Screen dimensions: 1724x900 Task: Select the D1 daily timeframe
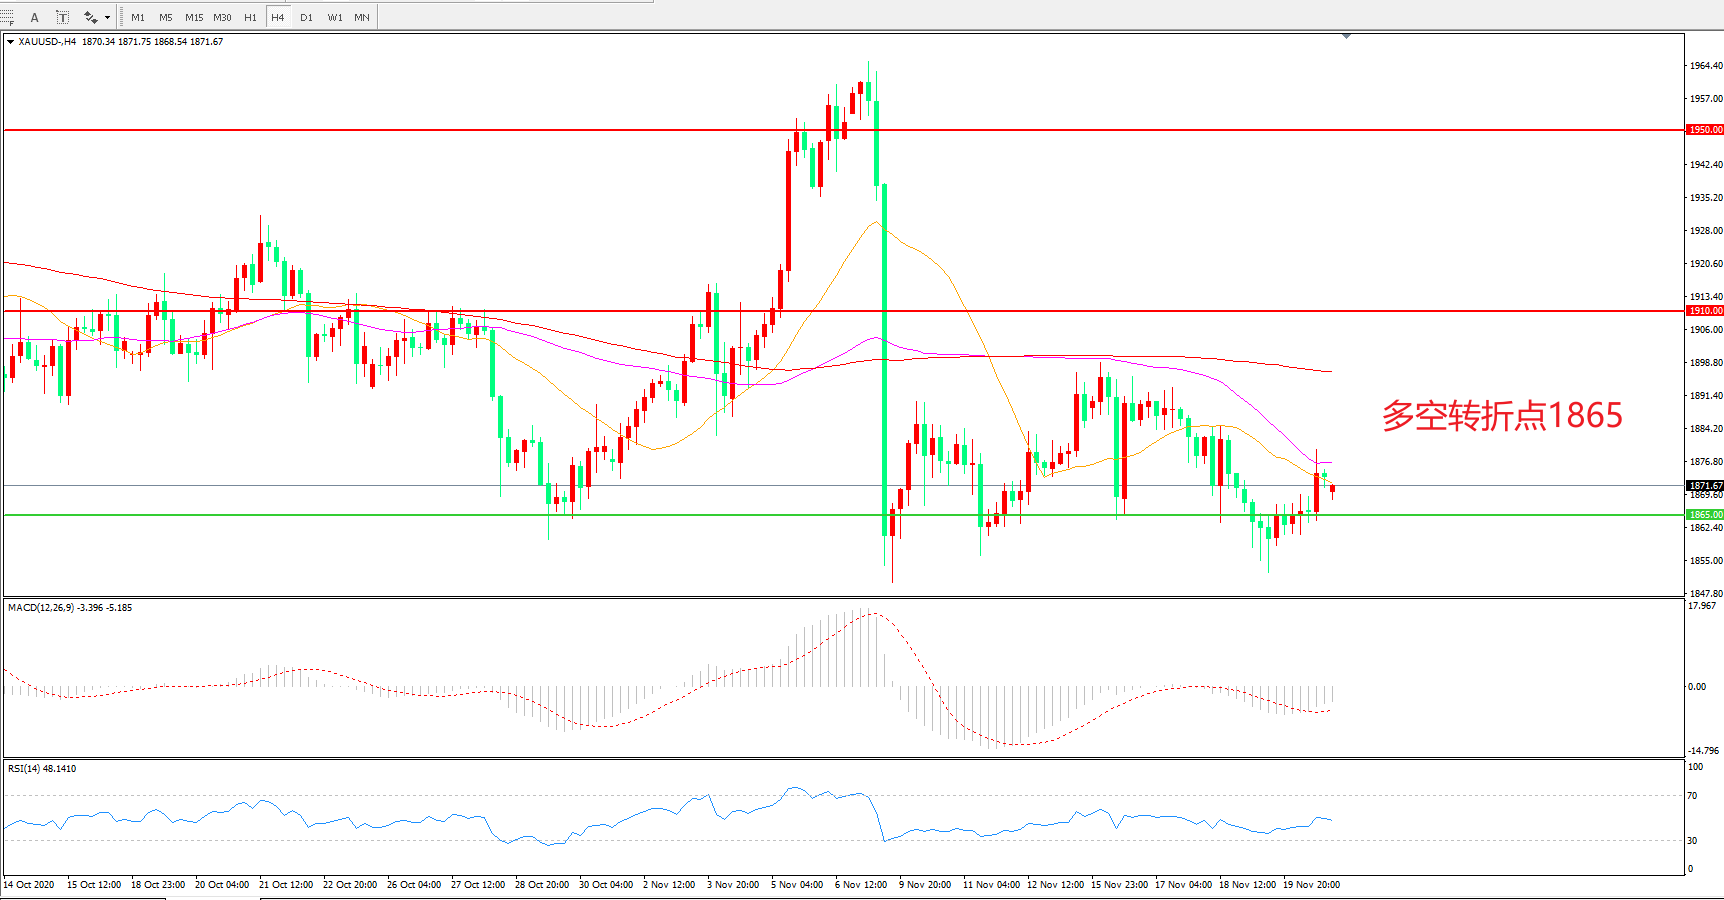306,17
